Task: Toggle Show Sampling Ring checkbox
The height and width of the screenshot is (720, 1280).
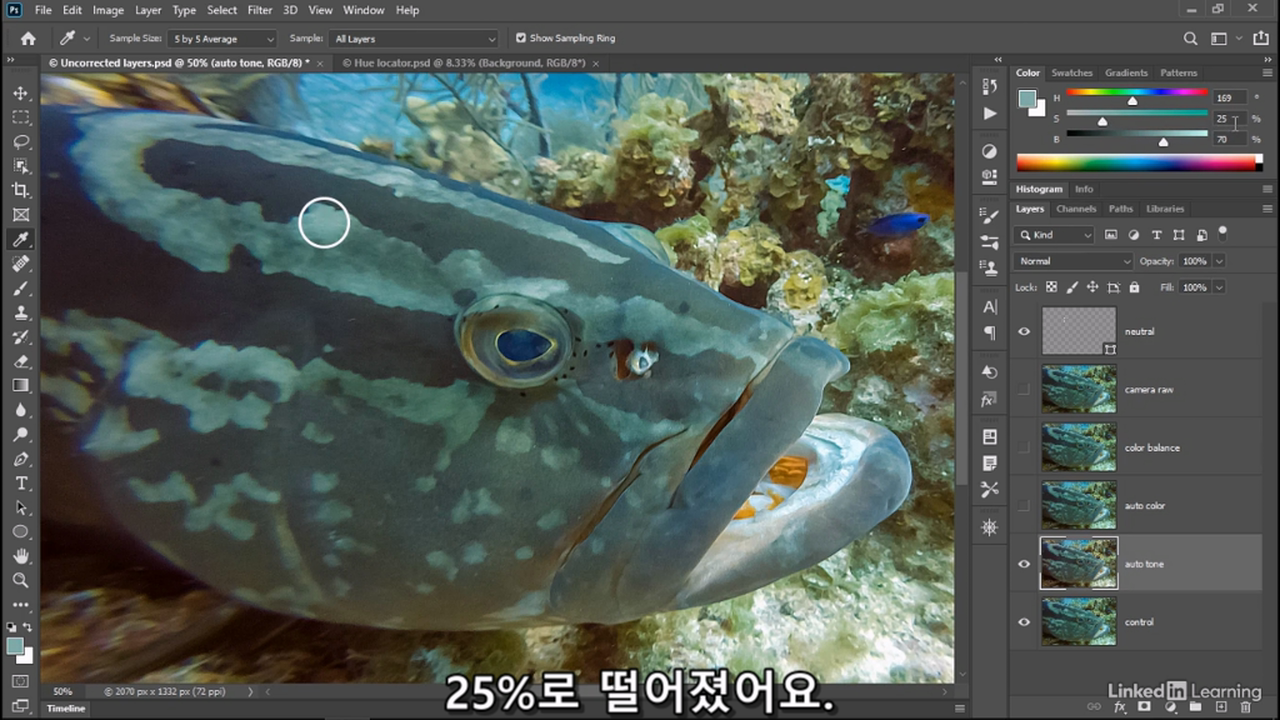Action: (x=521, y=38)
